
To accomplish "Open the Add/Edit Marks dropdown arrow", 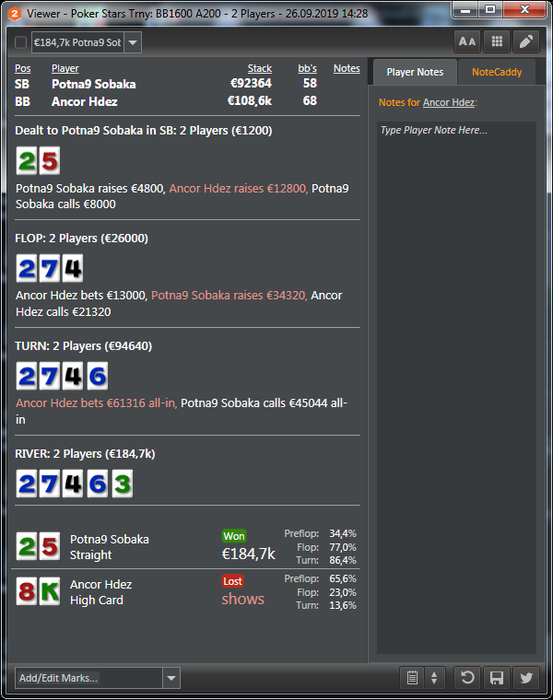I will point(171,678).
